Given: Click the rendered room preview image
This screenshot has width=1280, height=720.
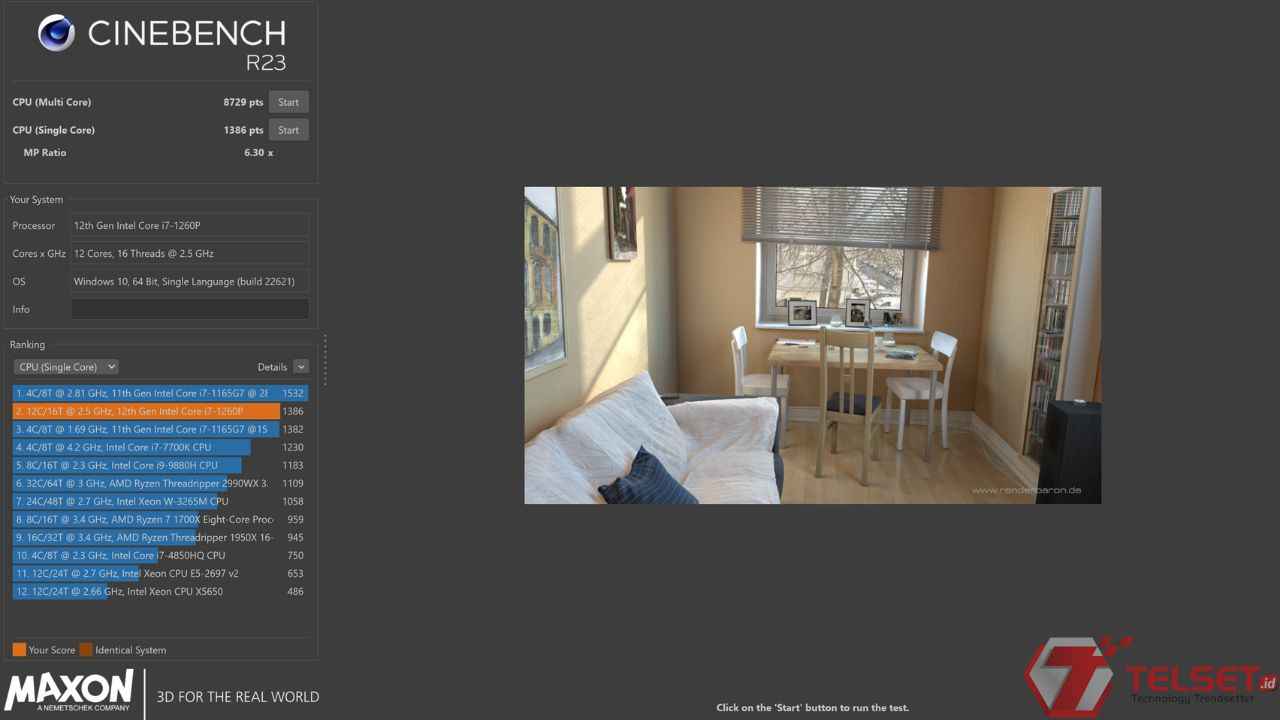Looking at the screenshot, I should (x=812, y=345).
